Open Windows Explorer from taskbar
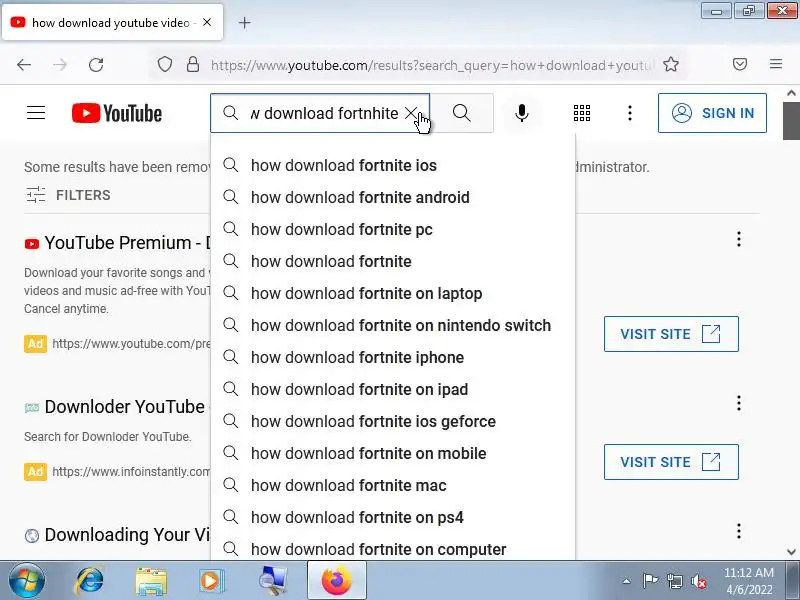This screenshot has height=600, width=800. click(x=151, y=581)
